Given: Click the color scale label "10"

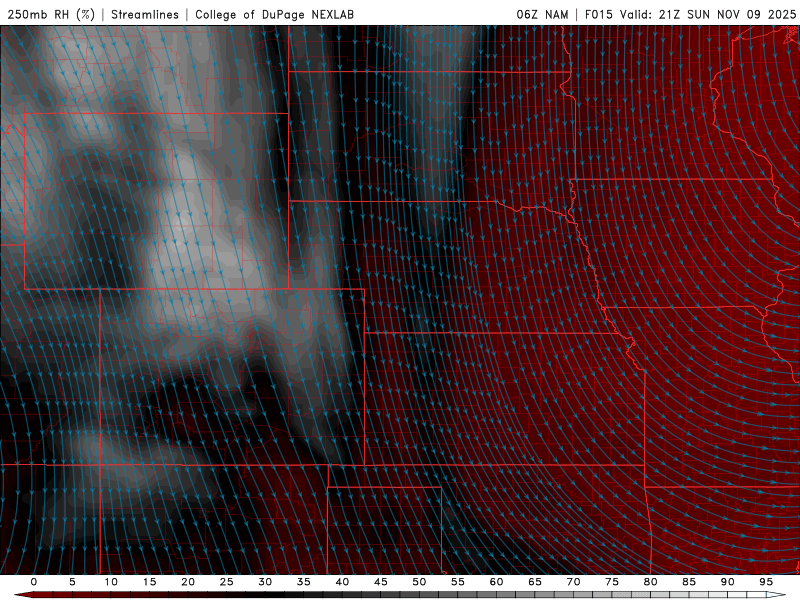Looking at the screenshot, I should coord(111,582).
